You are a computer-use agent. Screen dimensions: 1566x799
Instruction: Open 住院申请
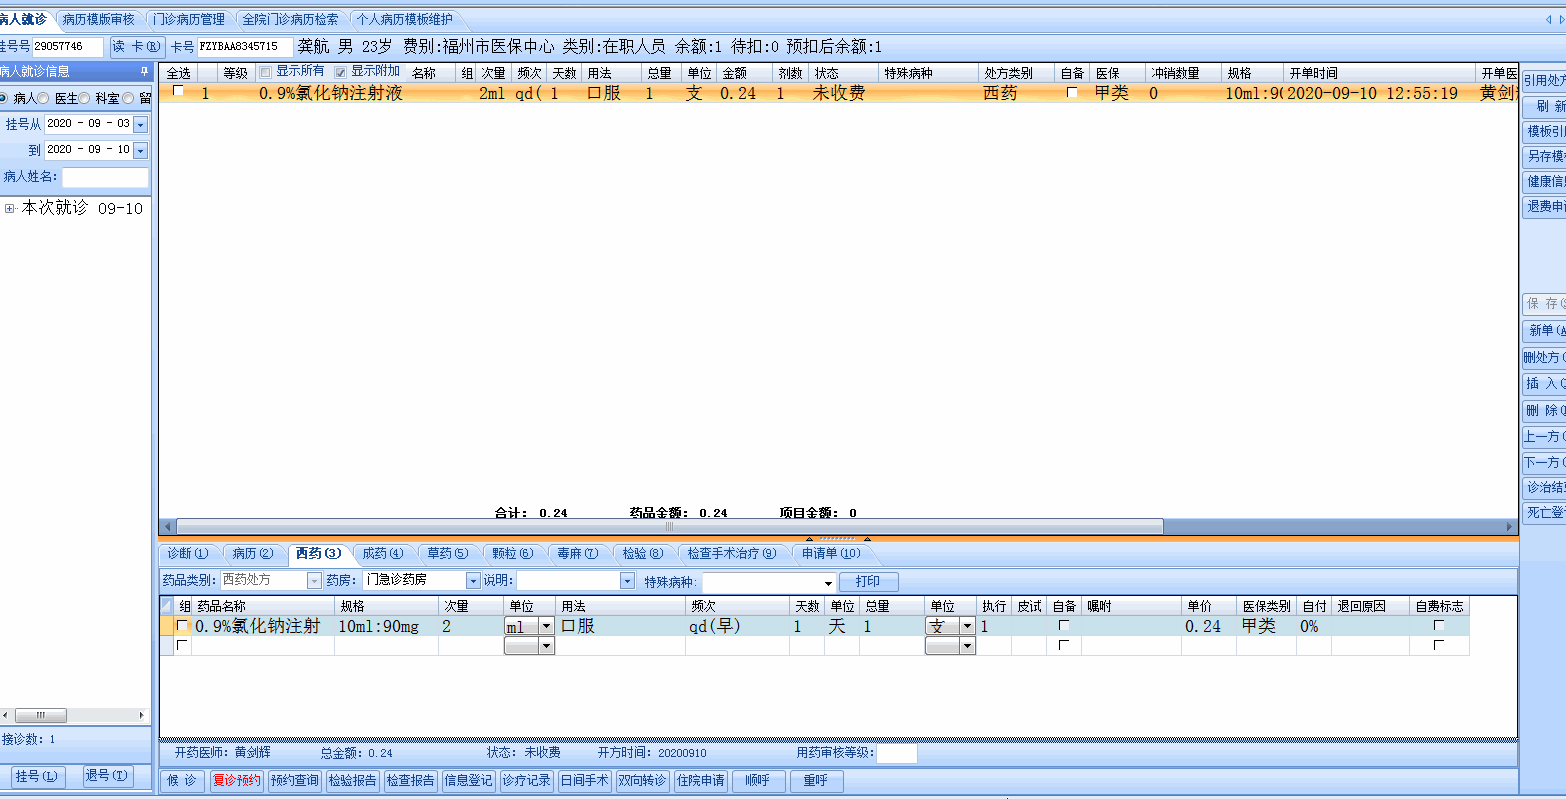click(x=701, y=781)
